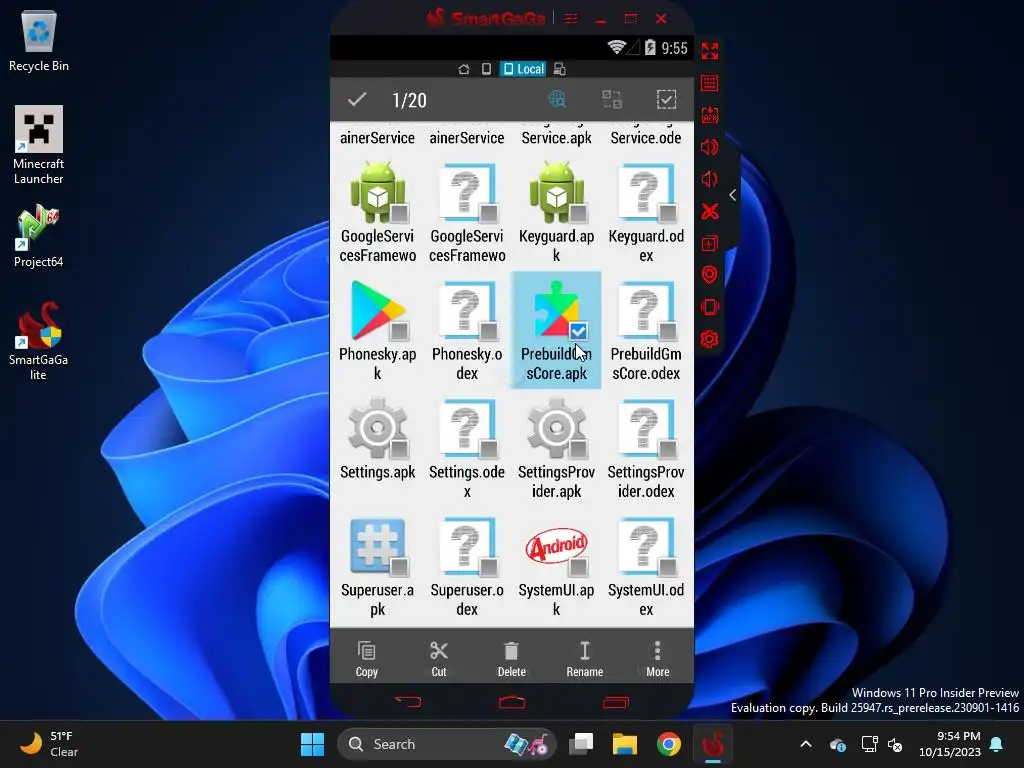Select the Settings.odex file icon

click(x=467, y=429)
